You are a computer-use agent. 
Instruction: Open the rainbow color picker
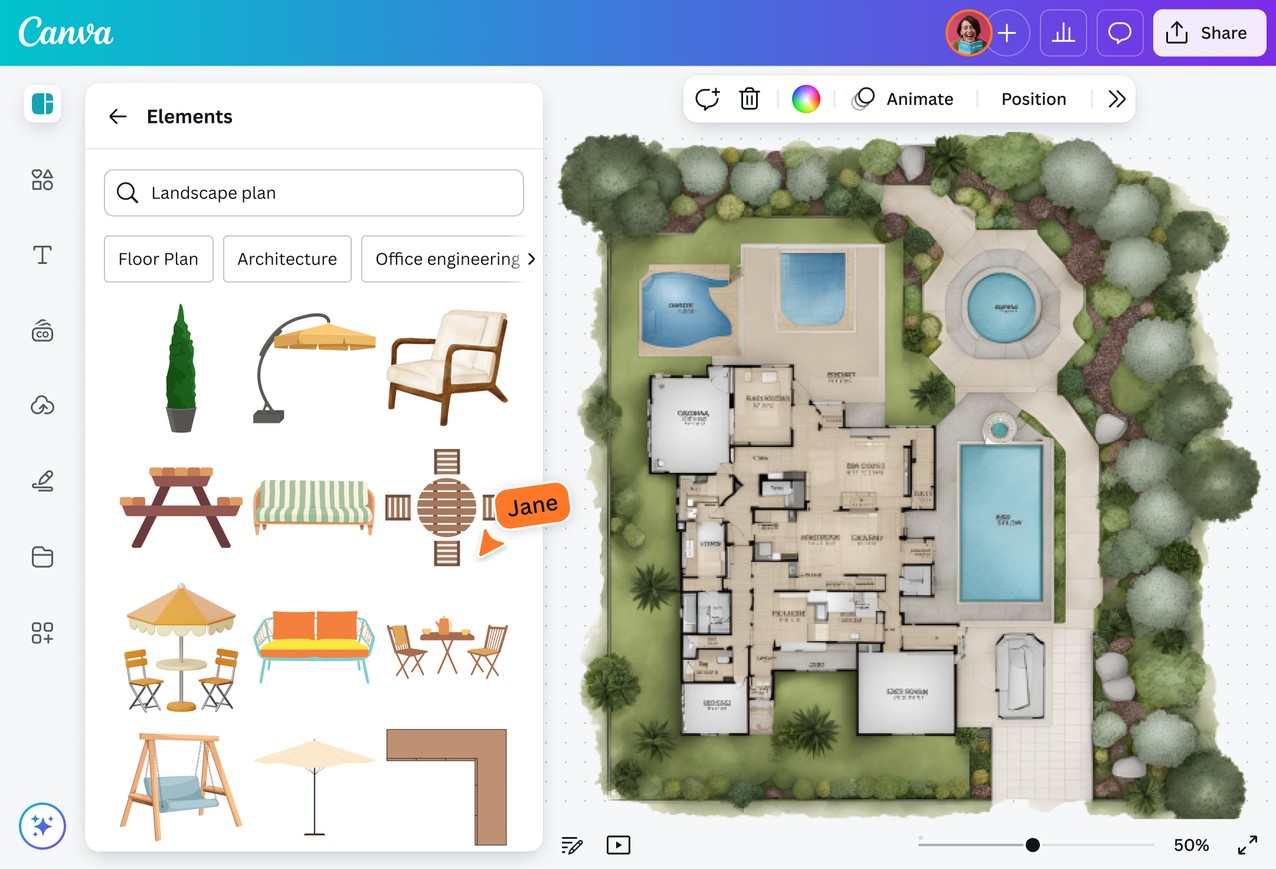[806, 99]
